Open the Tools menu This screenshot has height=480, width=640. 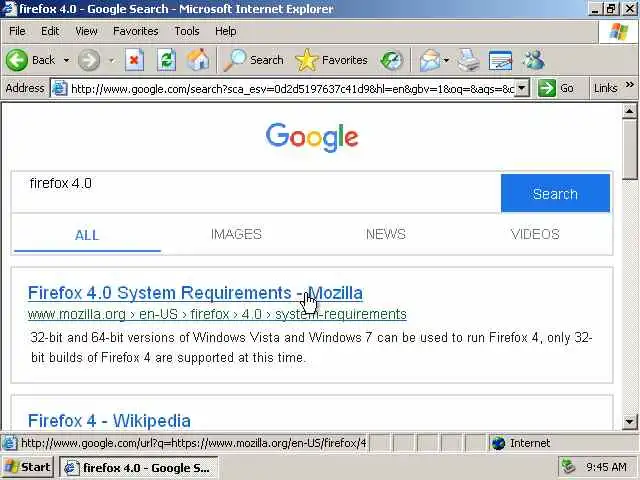(x=187, y=31)
